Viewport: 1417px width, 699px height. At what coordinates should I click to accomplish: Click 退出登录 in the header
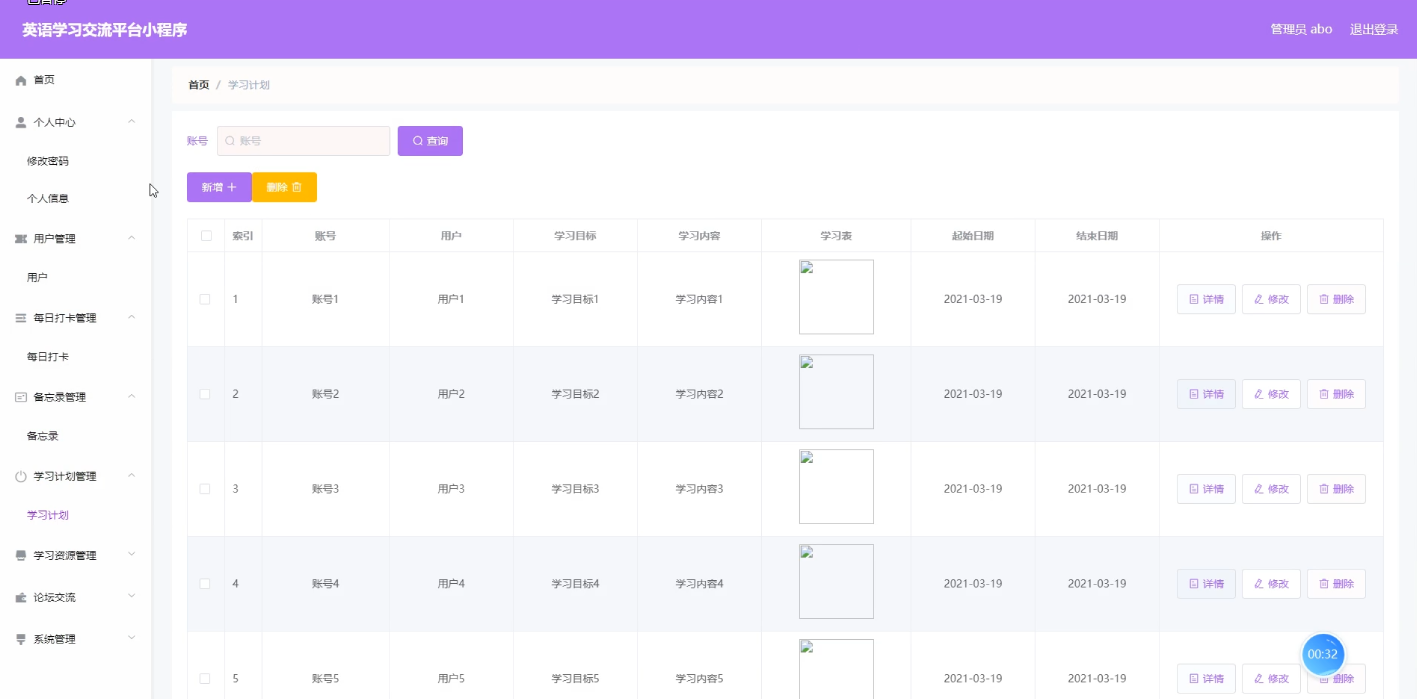coord(1374,29)
